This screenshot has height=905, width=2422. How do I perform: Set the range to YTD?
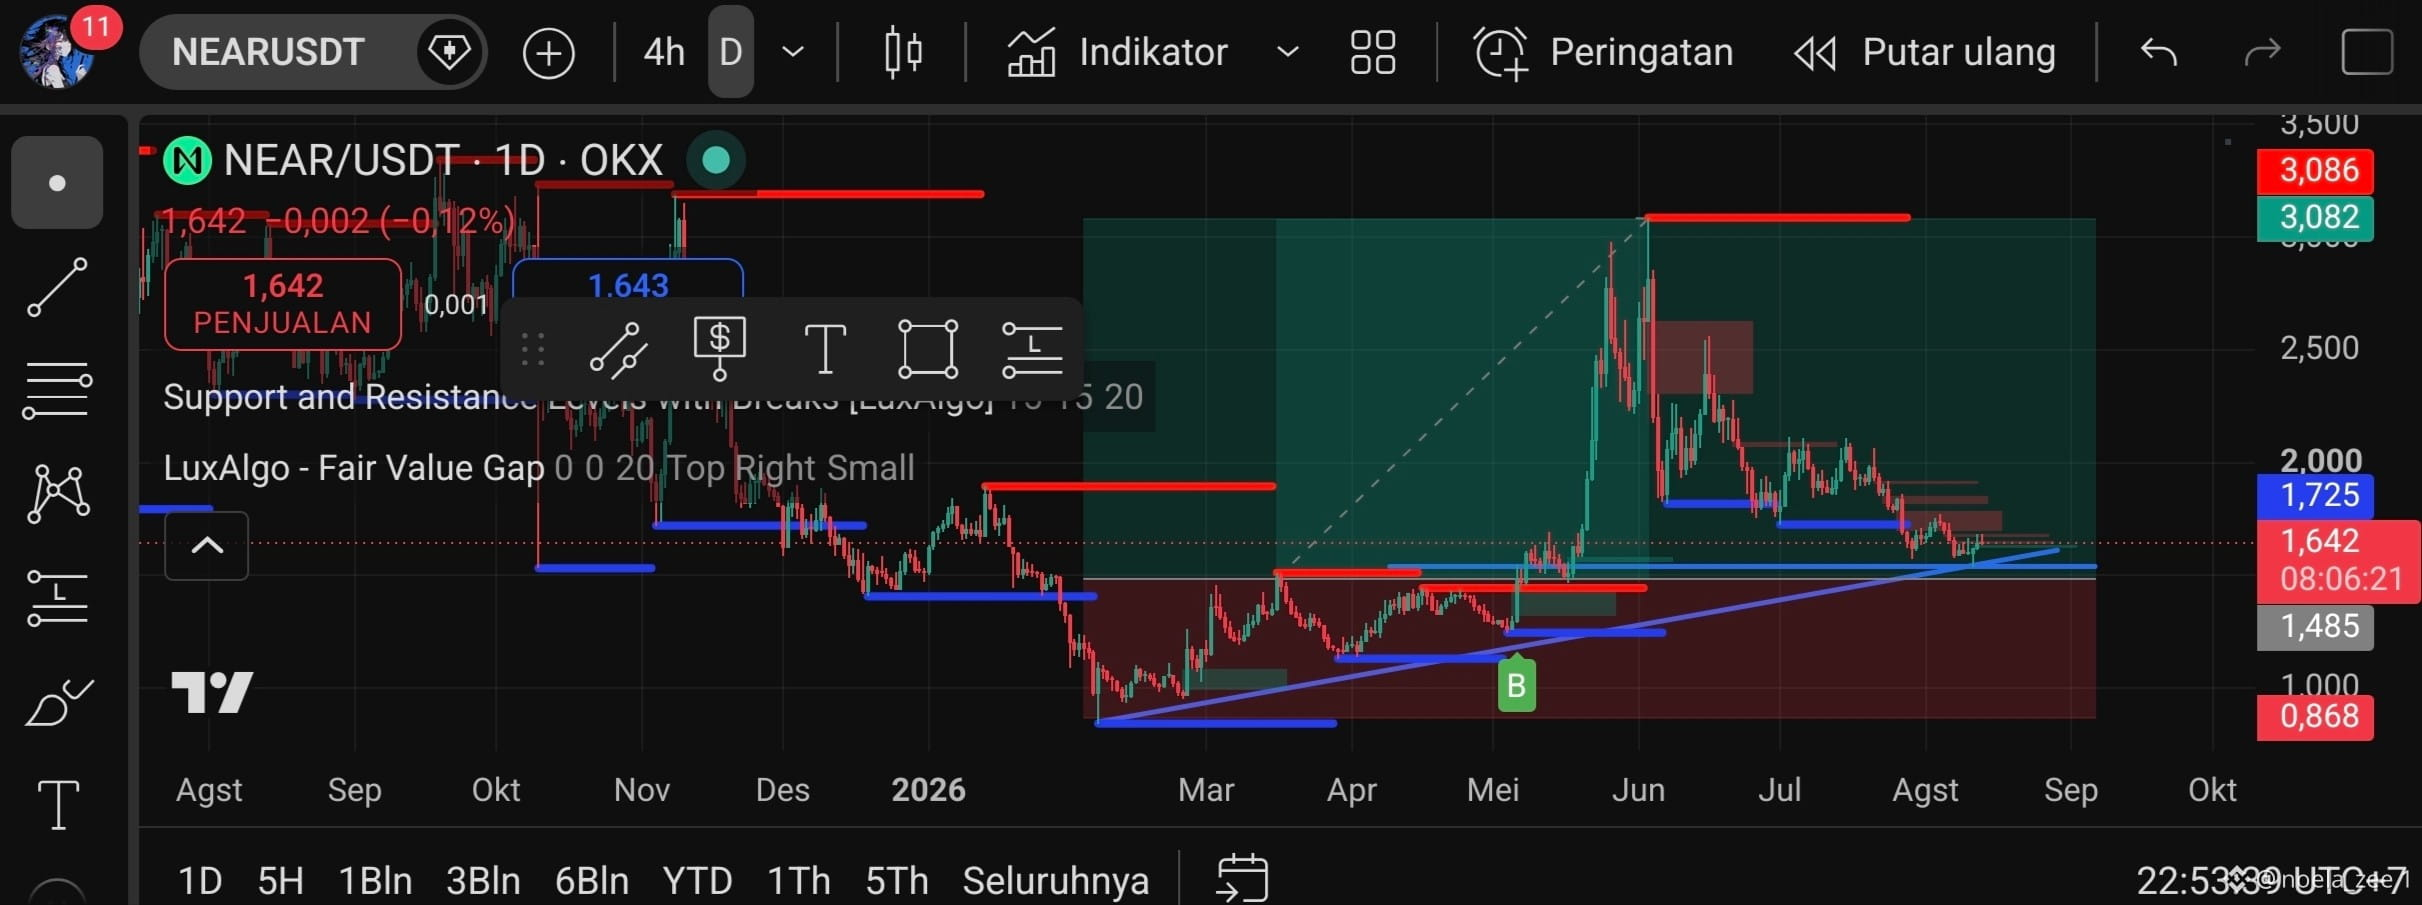click(698, 881)
